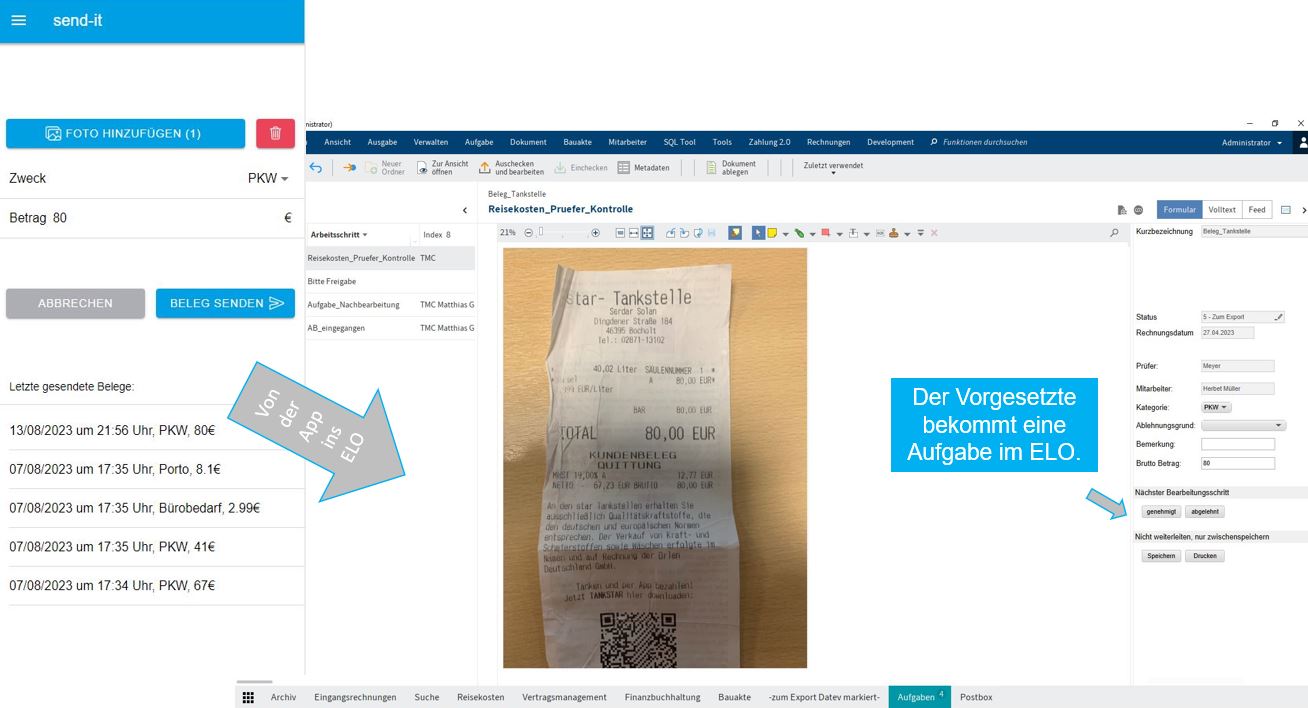Zoom in with the plus icon
The width and height of the screenshot is (1308, 708).
point(596,233)
